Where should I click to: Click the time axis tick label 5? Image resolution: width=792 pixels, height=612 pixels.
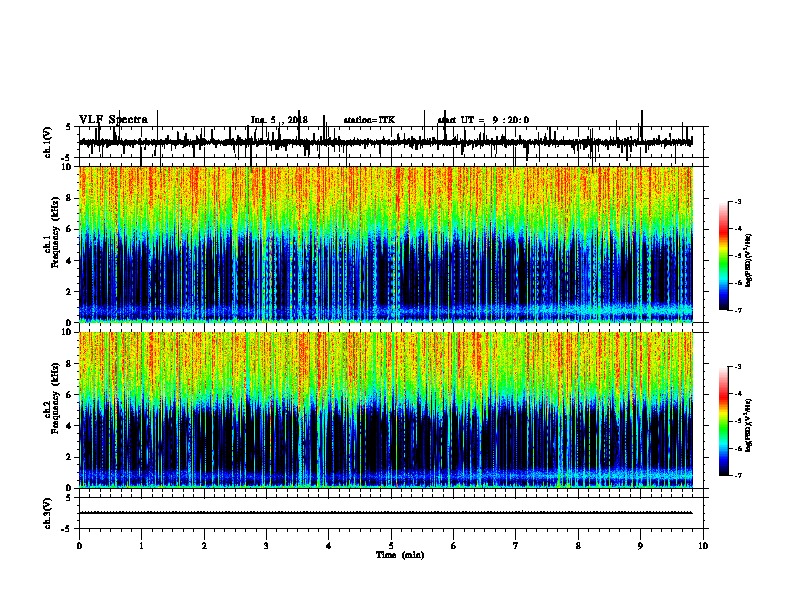point(391,546)
